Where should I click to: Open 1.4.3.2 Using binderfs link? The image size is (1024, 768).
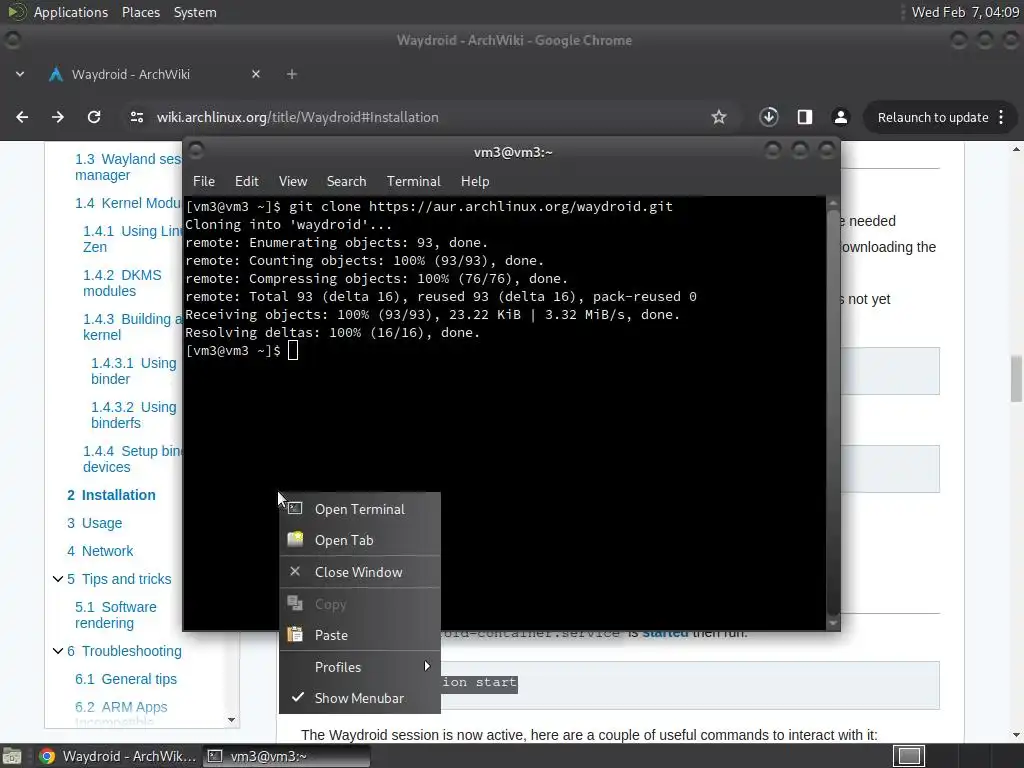click(x=134, y=415)
